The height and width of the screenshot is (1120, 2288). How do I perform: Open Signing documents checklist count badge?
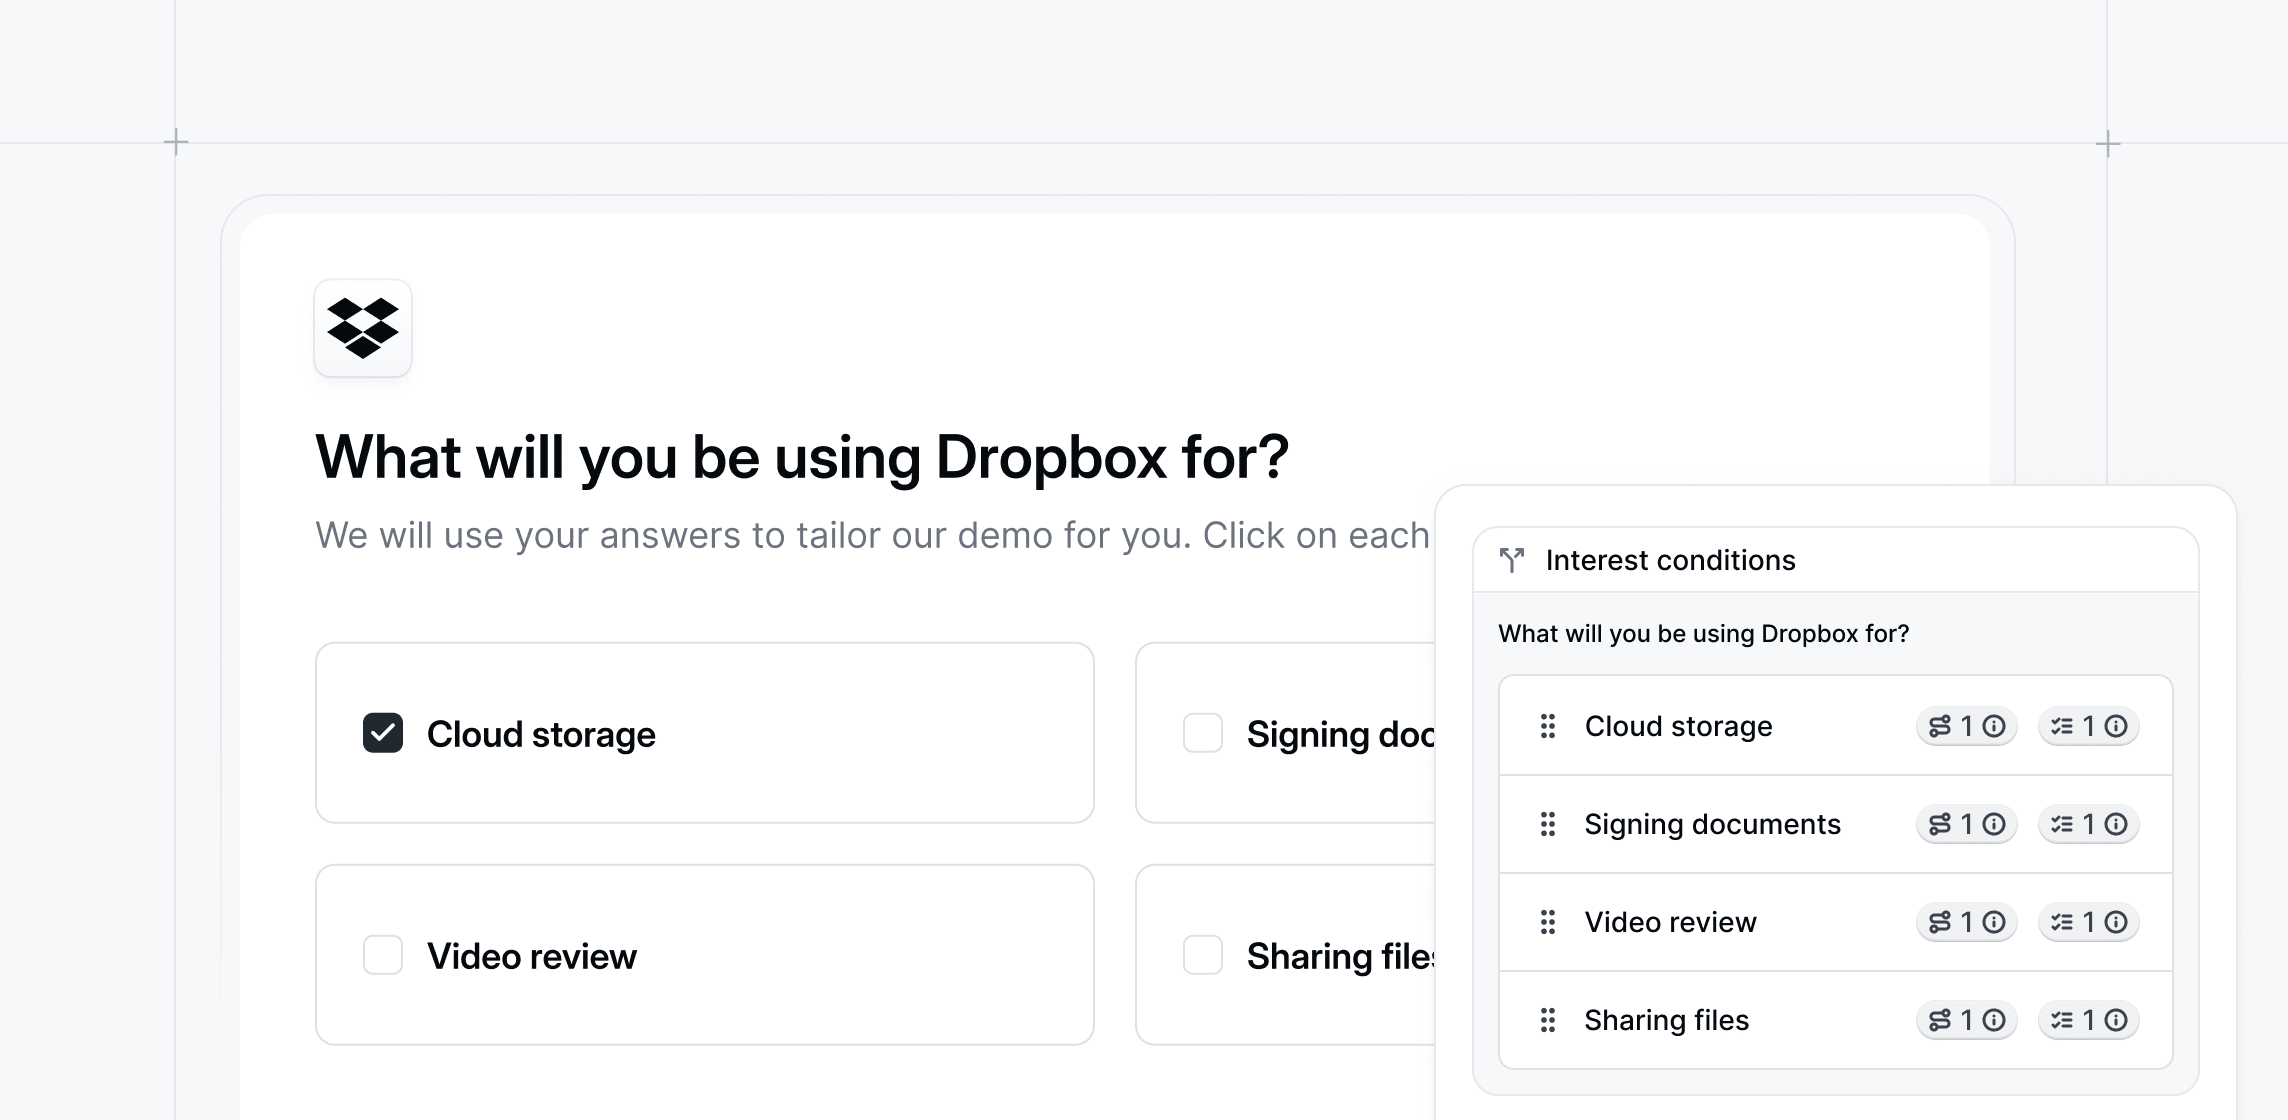tap(2089, 824)
